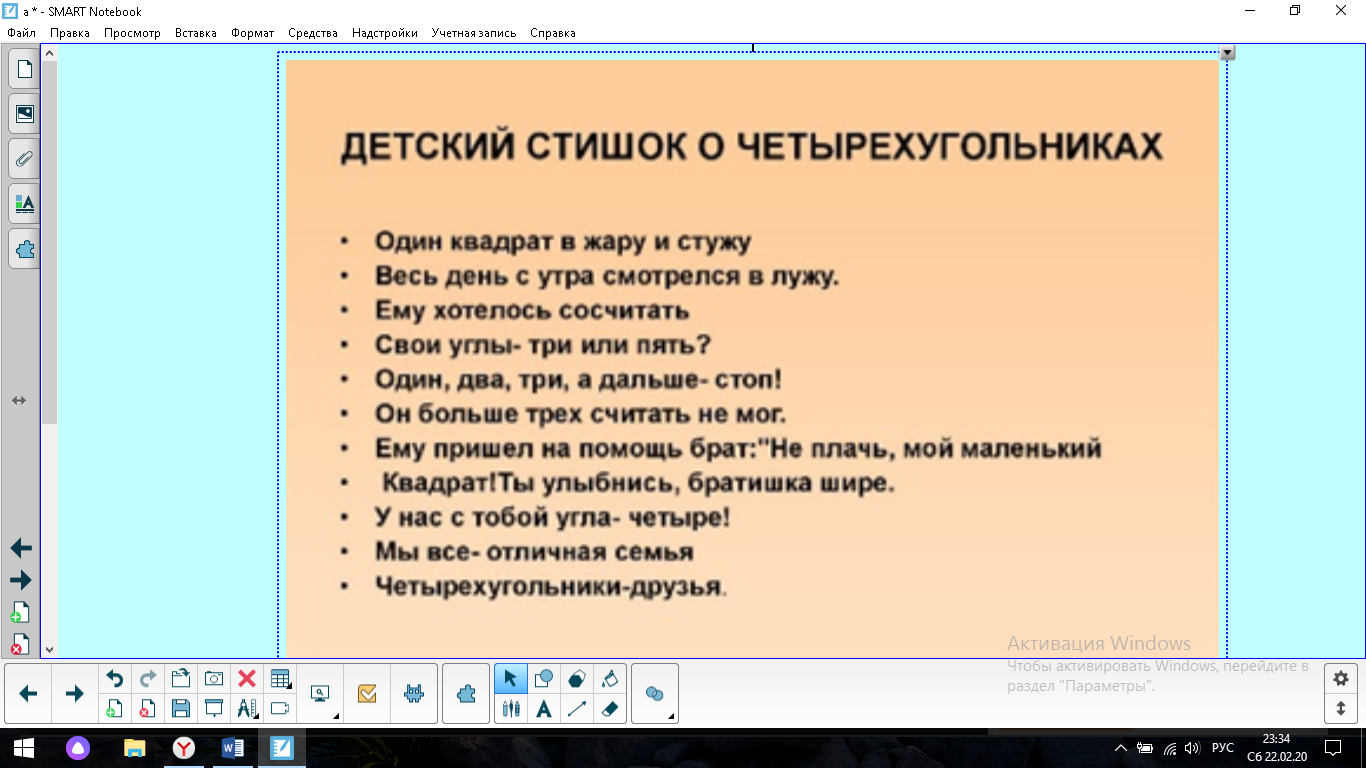Image resolution: width=1366 pixels, height=768 pixels.
Task: Open the Формат menu
Action: point(252,33)
